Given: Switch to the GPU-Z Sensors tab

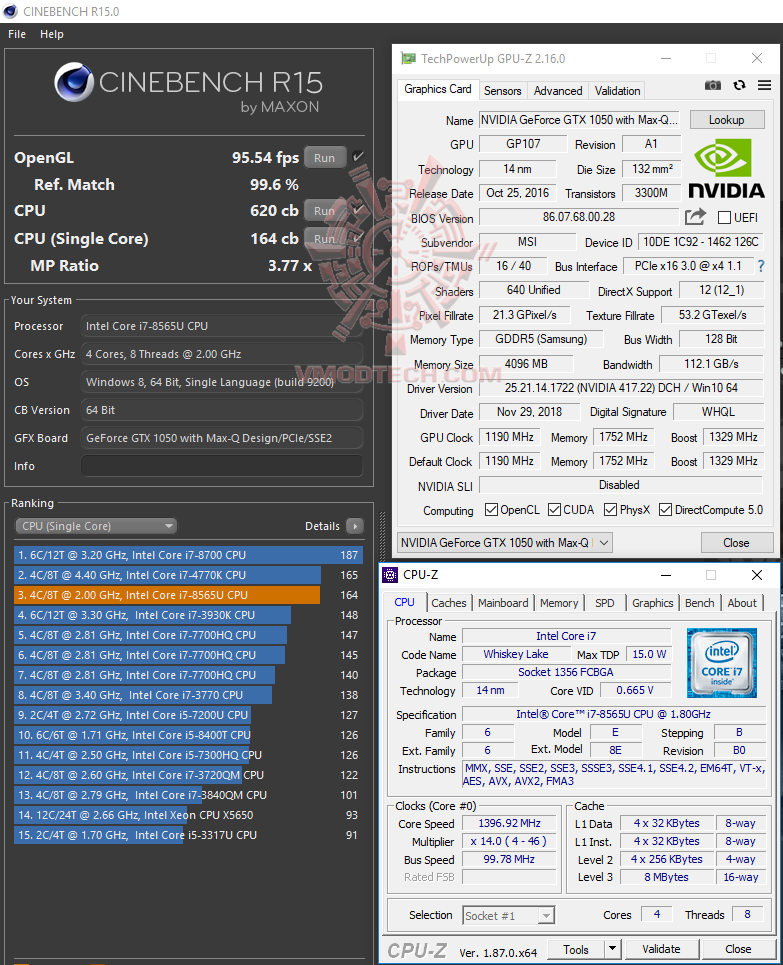Looking at the screenshot, I should coord(502,90).
